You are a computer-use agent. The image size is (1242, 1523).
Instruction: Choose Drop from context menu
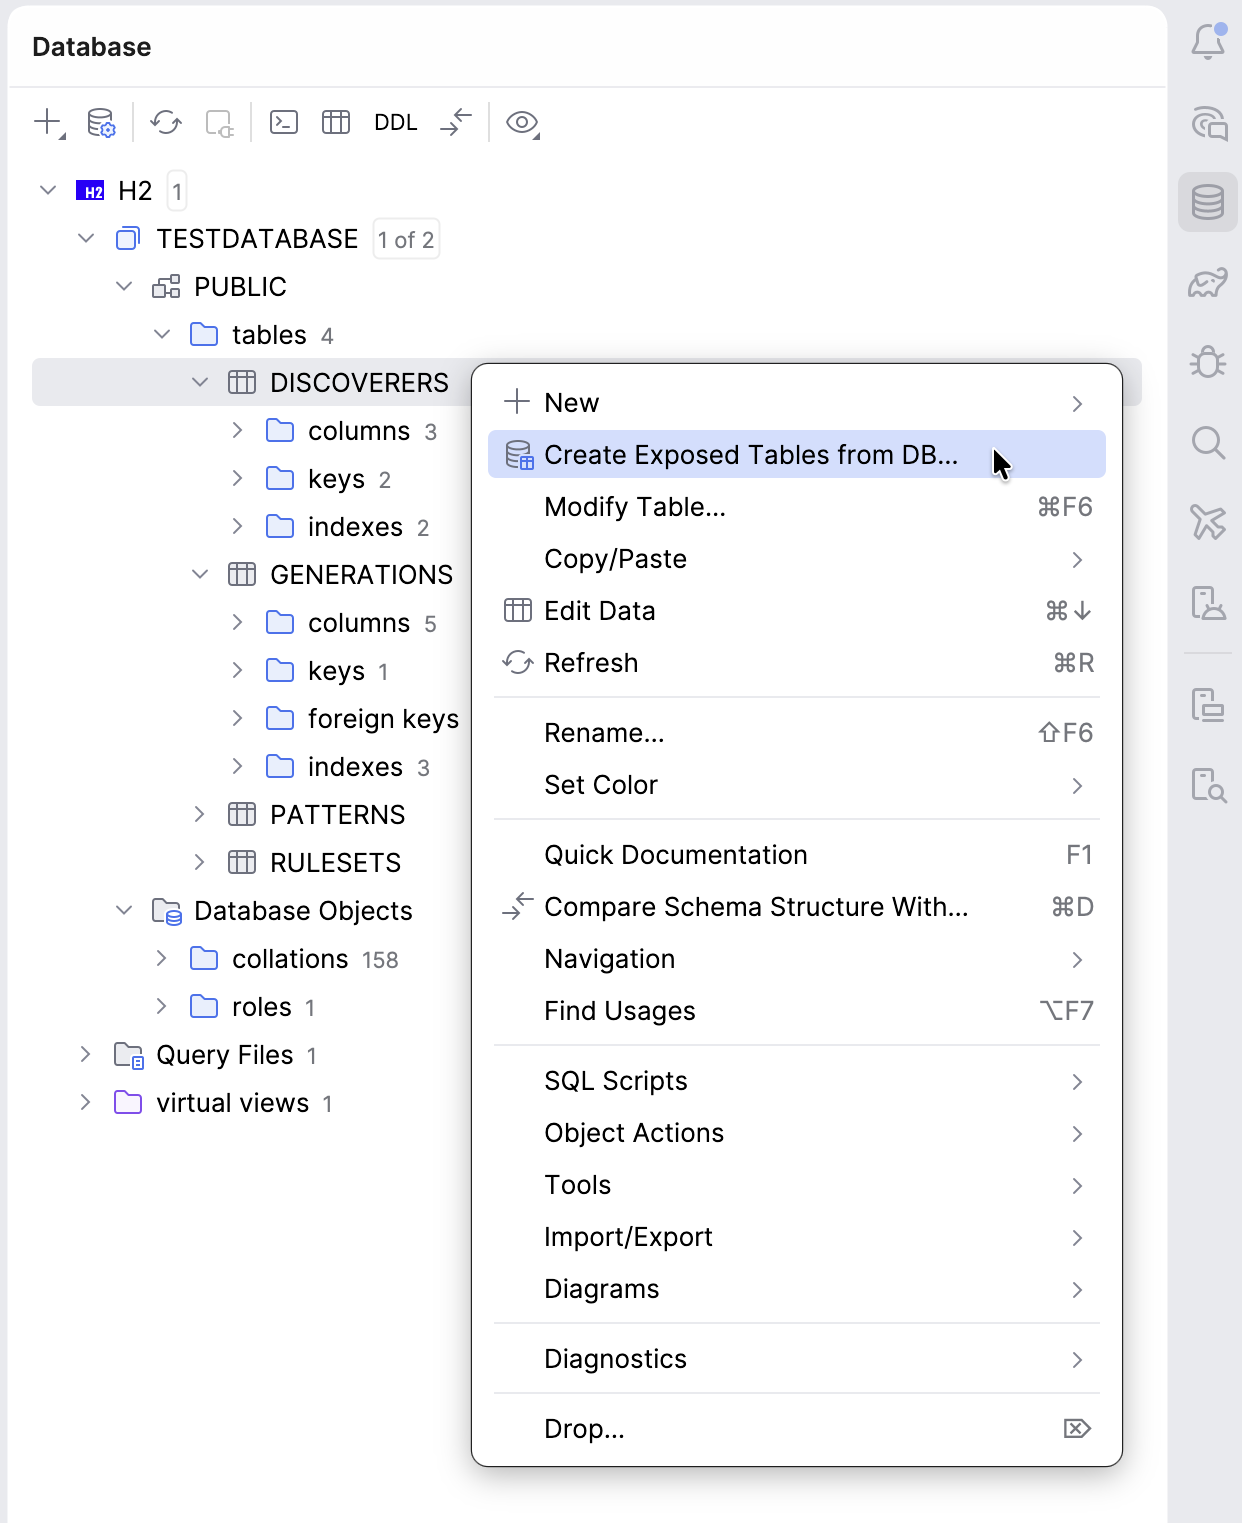pos(797,1429)
